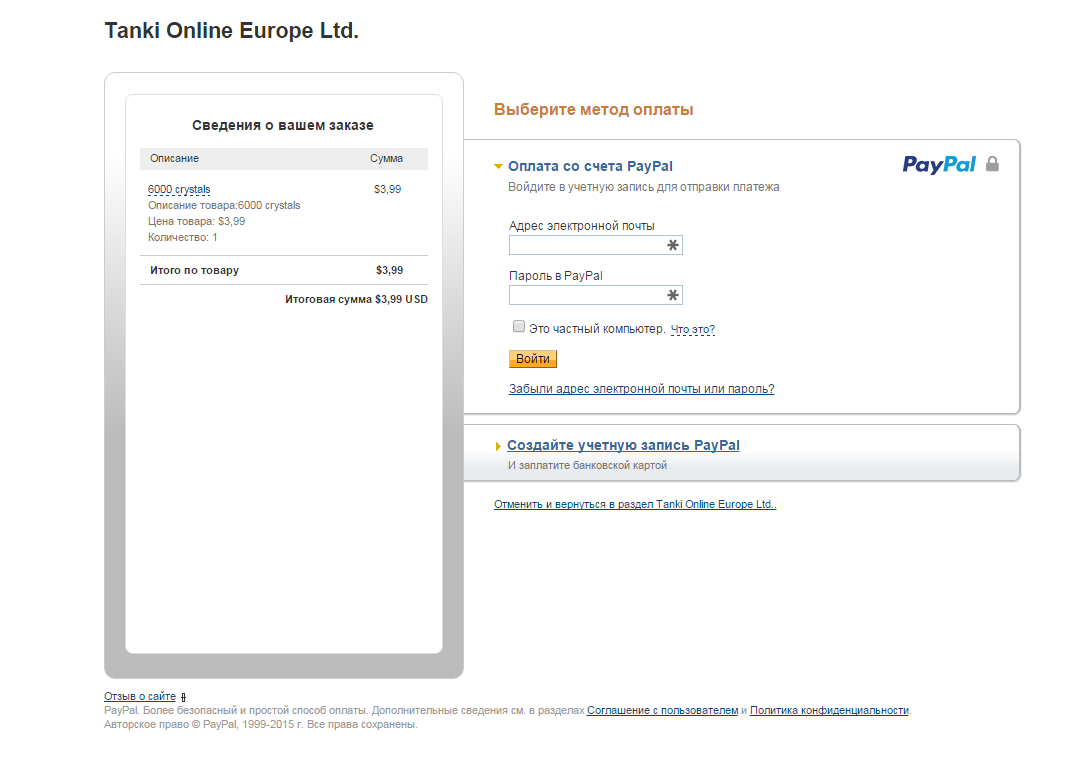Open Забыли адрес электронной почты или пароль link

click(x=641, y=389)
